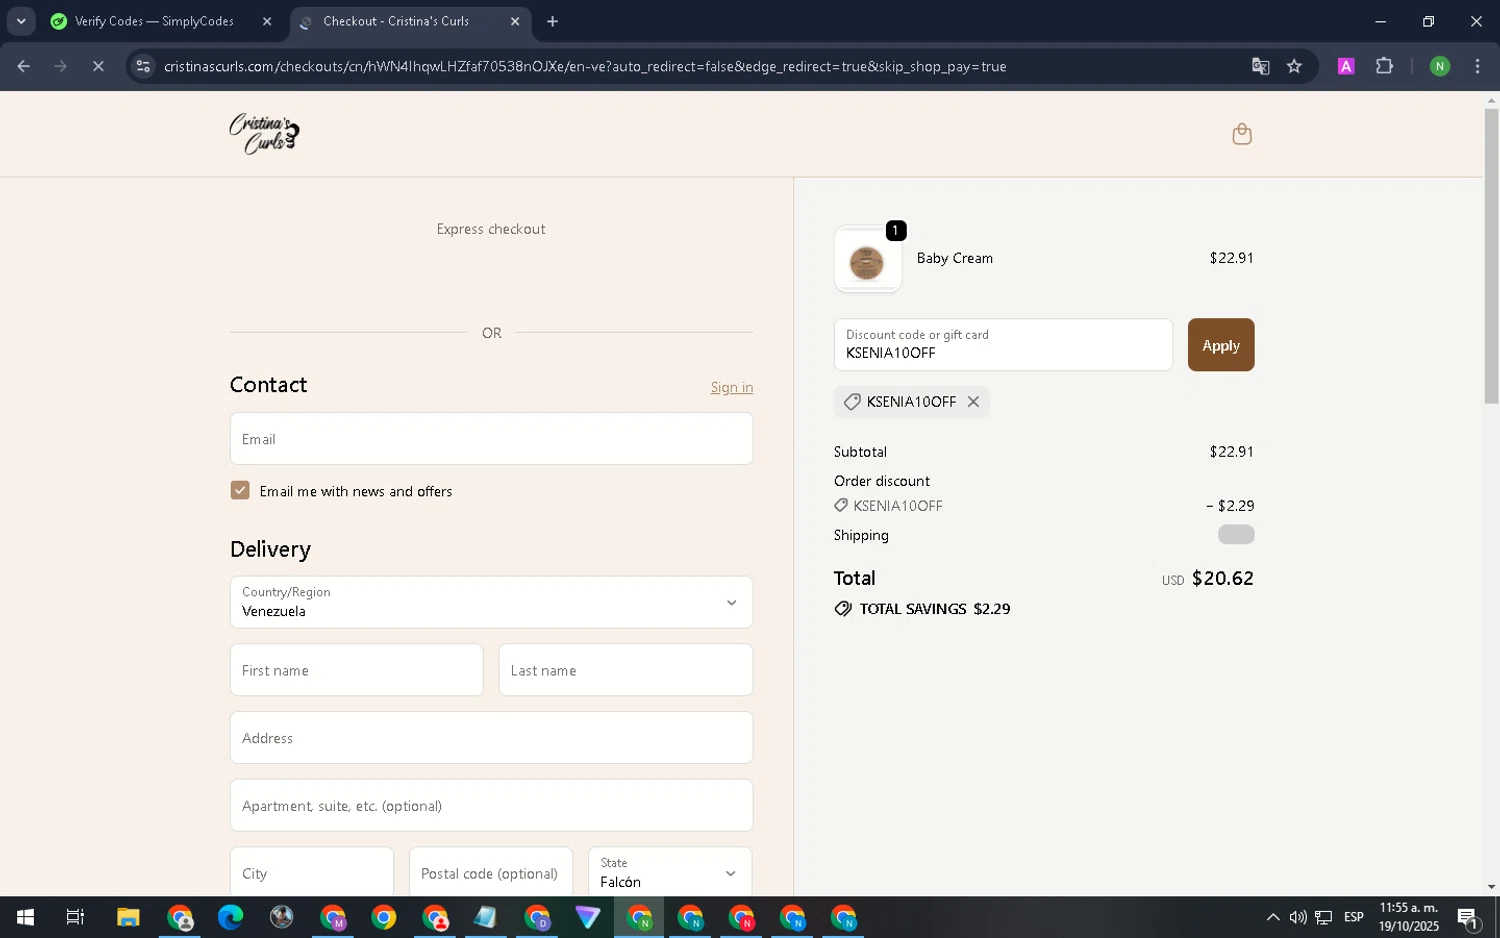The height and width of the screenshot is (938, 1500).
Task: Open the Google Translate page icon
Action: point(1260,66)
